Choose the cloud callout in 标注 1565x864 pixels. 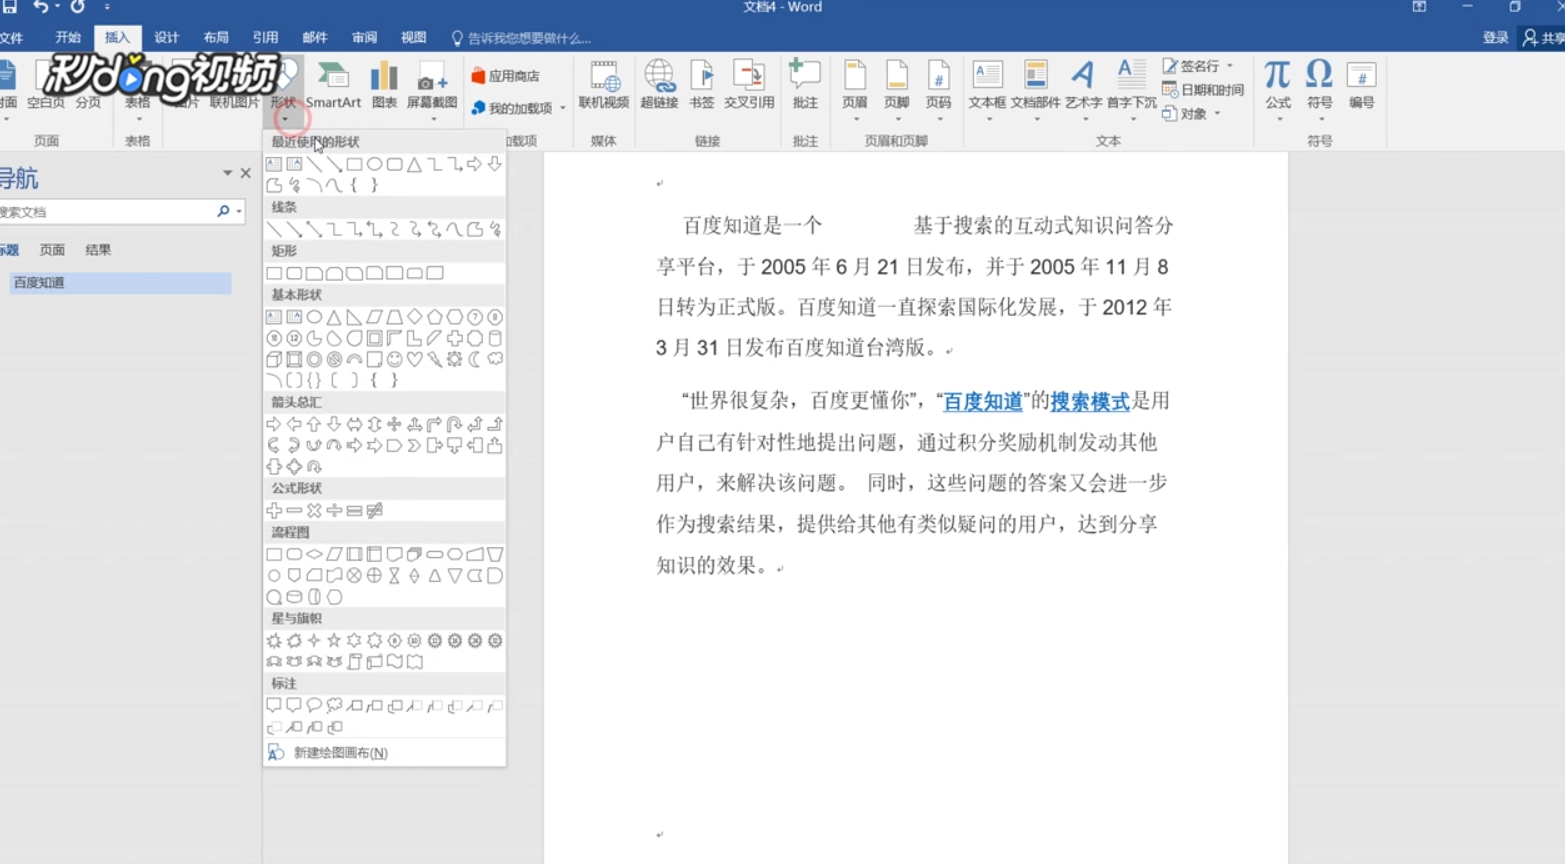(334, 706)
